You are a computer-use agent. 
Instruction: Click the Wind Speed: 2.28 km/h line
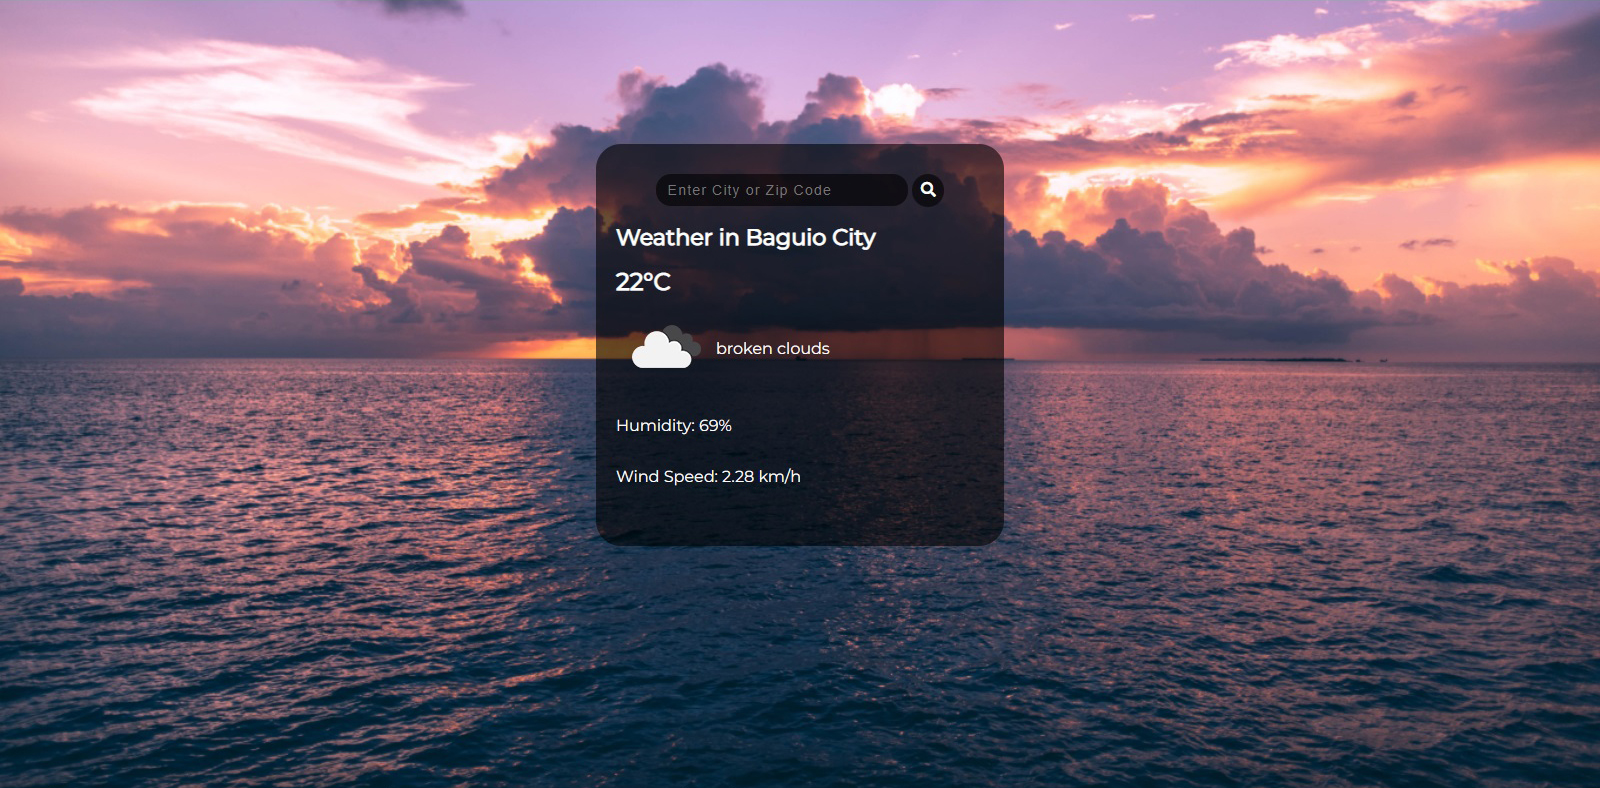click(x=708, y=477)
